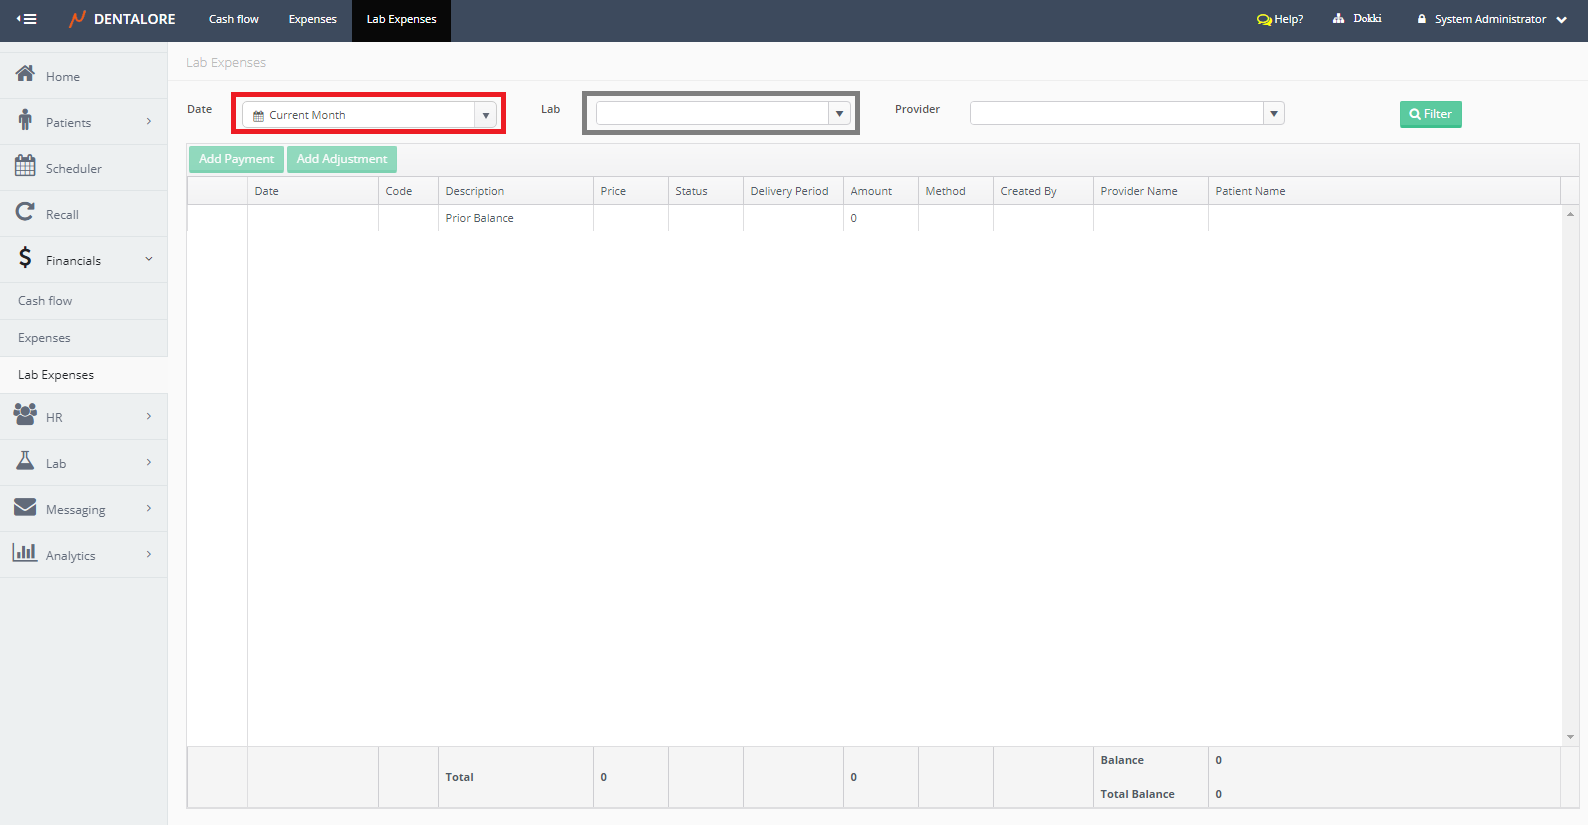
Task: Click the Home house icon
Action: [25, 74]
